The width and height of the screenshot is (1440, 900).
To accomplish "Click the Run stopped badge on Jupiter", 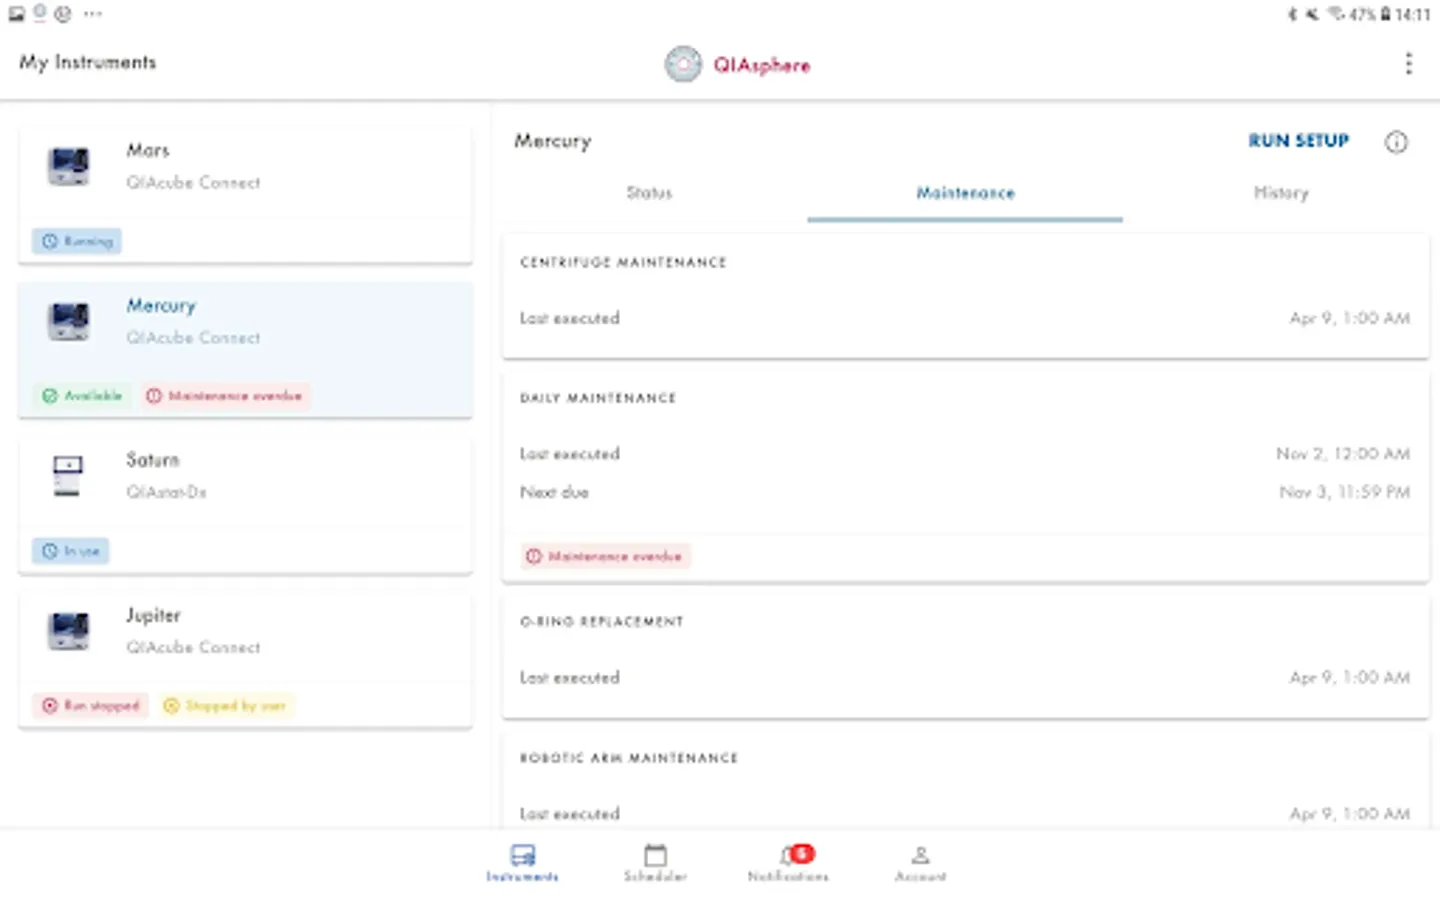I will coord(90,706).
